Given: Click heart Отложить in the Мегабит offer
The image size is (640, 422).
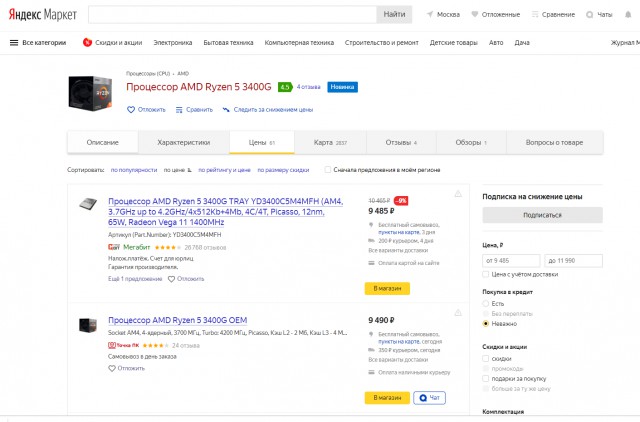Looking at the screenshot, I should click(x=171, y=279).
